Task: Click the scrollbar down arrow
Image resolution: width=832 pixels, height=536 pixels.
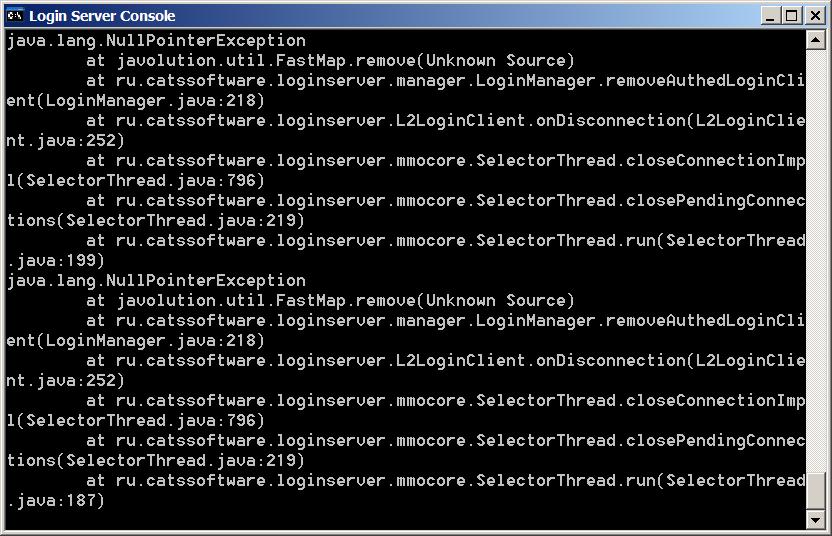Action: (x=816, y=520)
